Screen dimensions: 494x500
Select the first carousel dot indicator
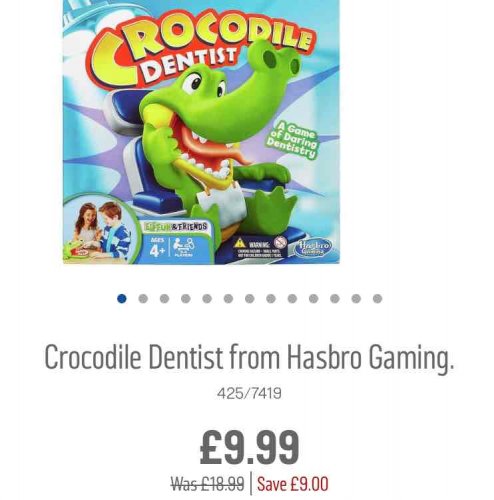point(122,298)
